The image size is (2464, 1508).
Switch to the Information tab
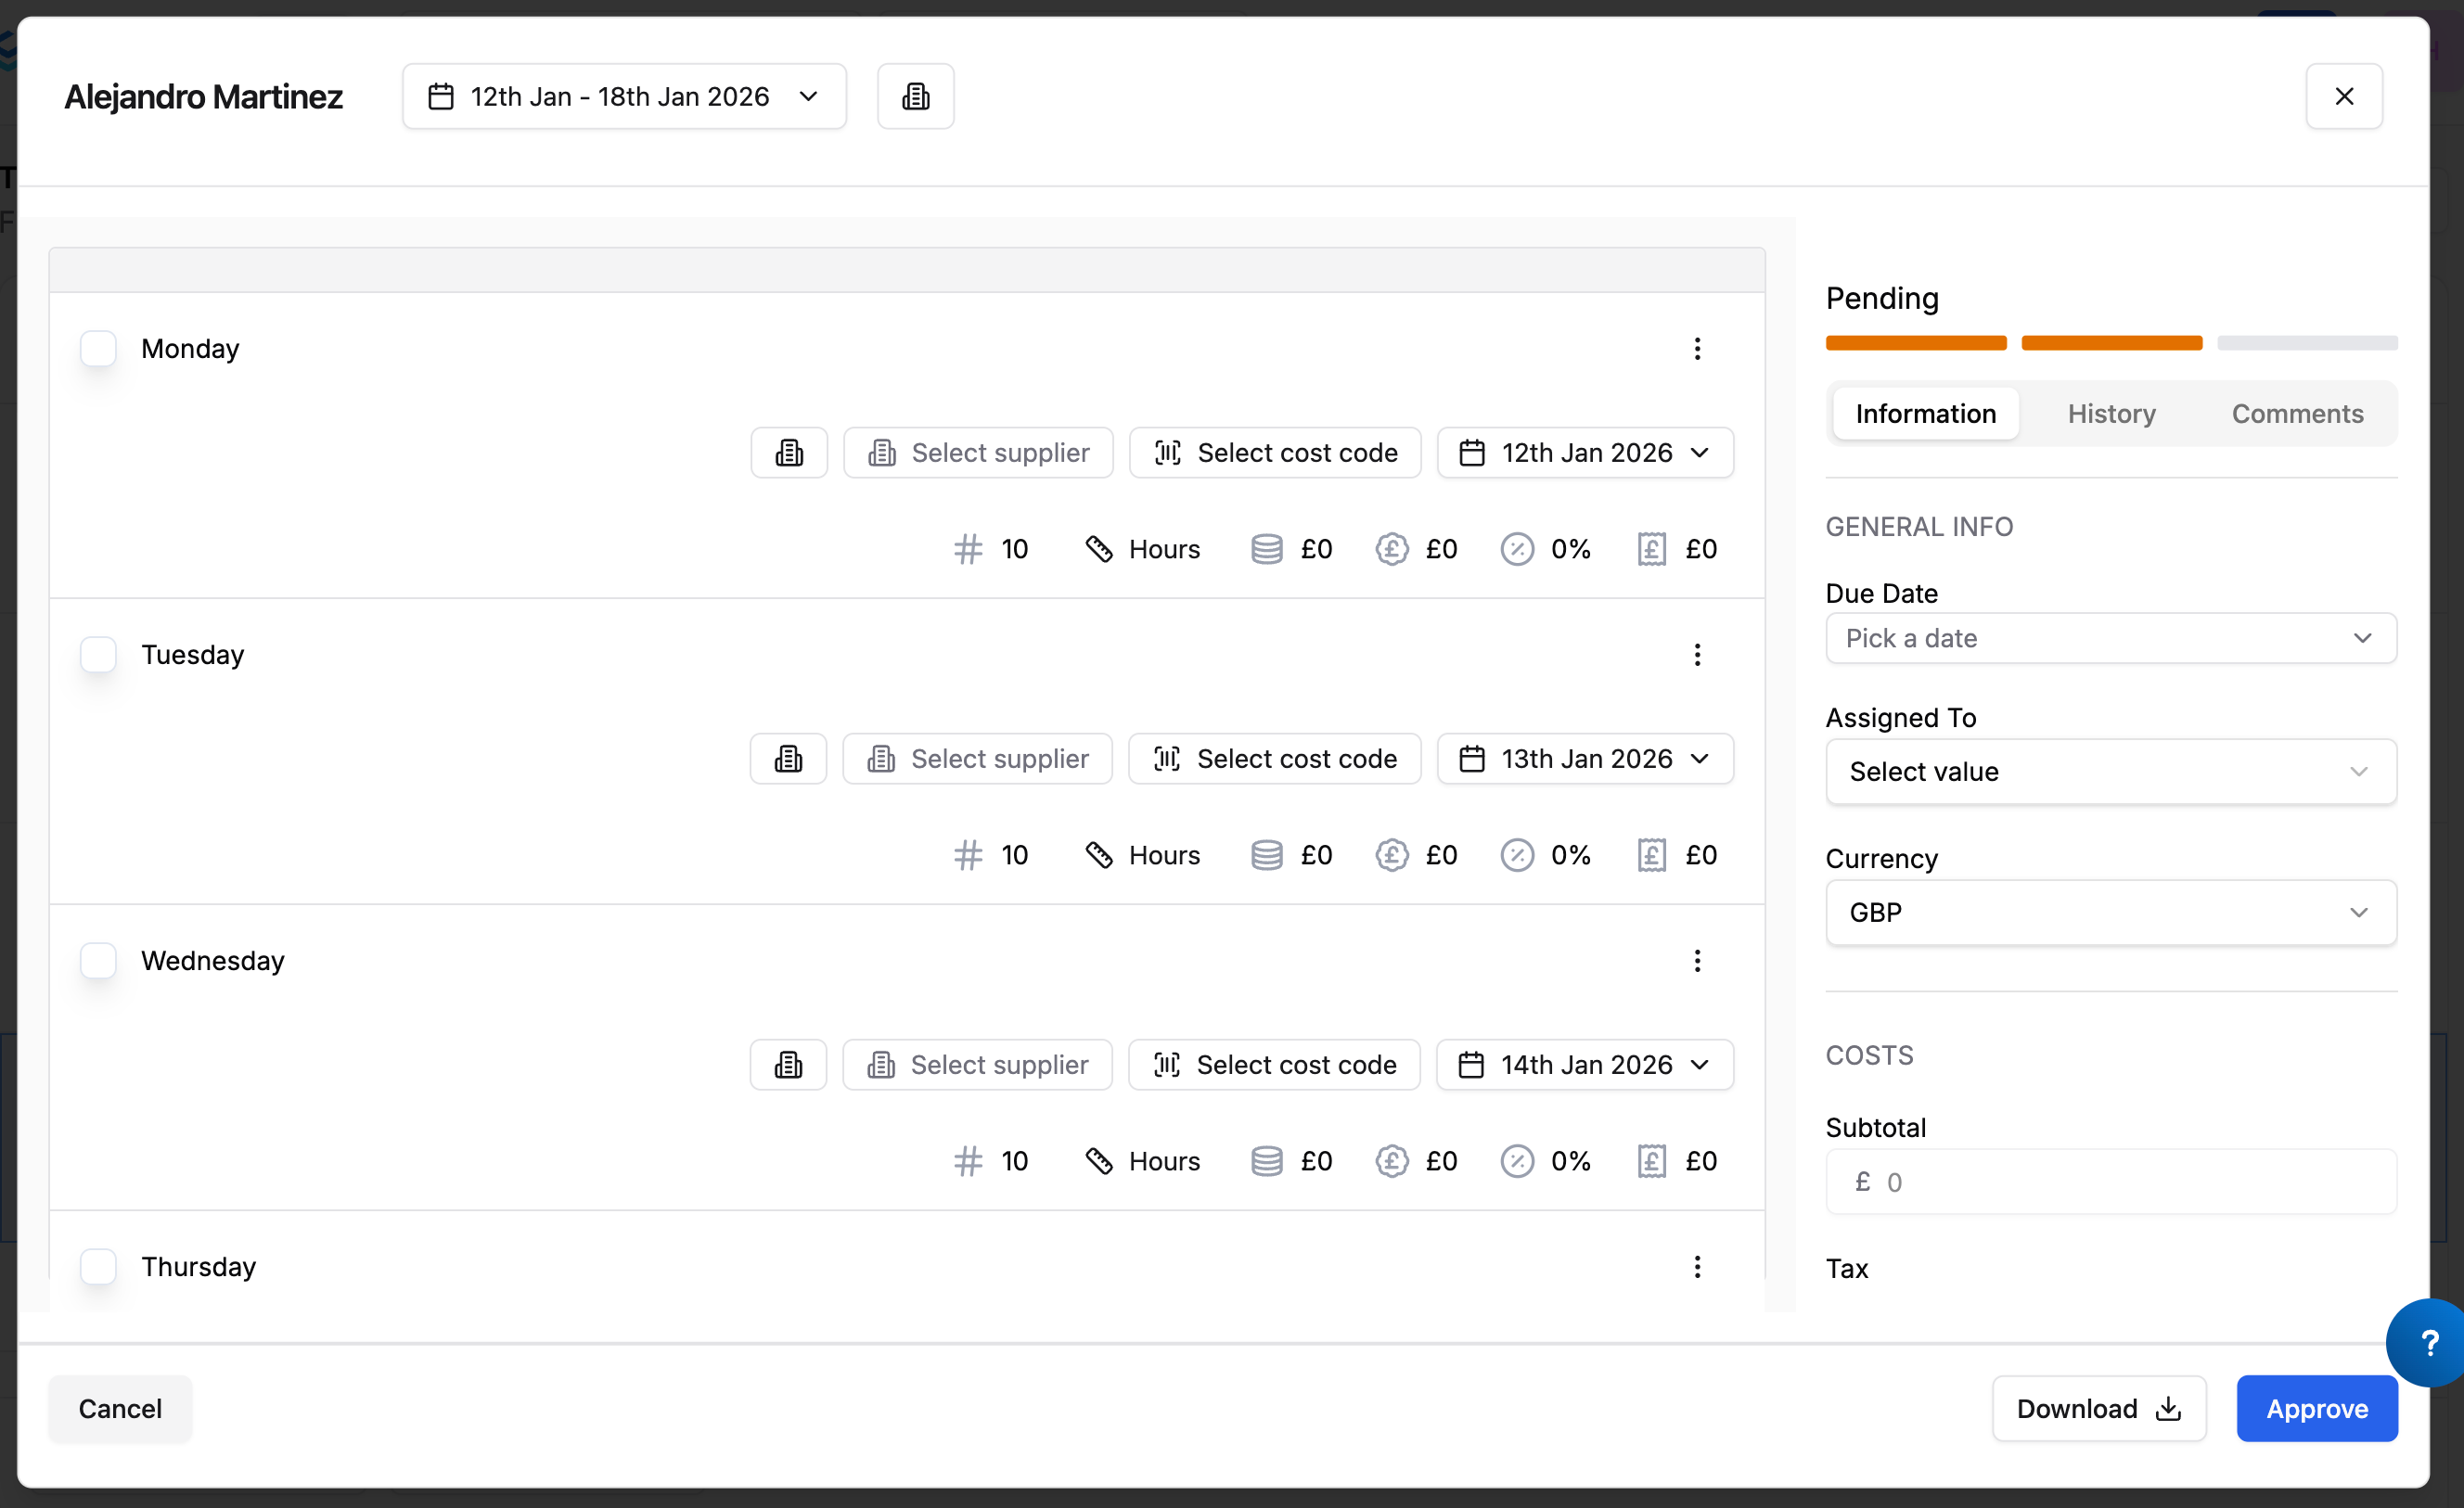pyautogui.click(x=1925, y=414)
